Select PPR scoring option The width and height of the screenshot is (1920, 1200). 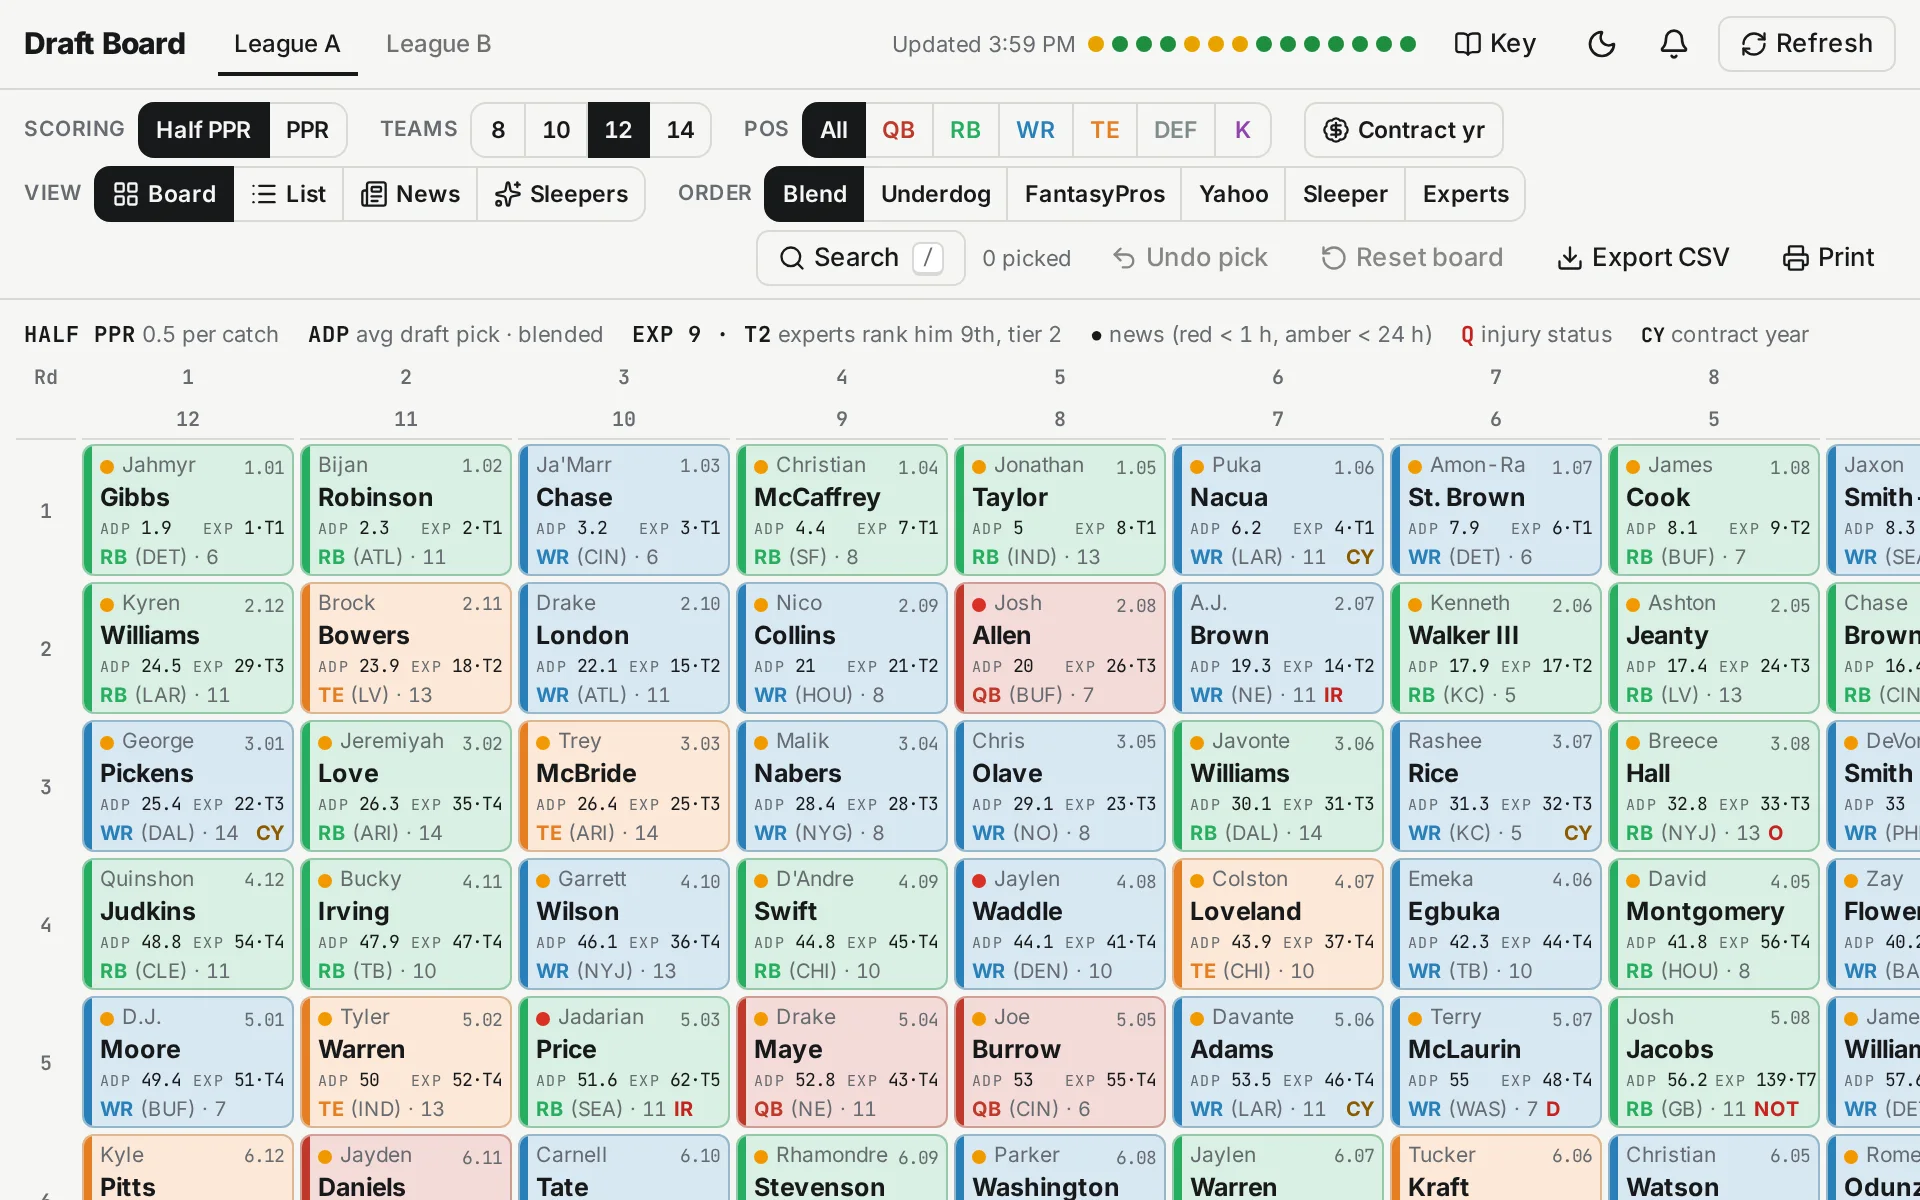pos(307,130)
